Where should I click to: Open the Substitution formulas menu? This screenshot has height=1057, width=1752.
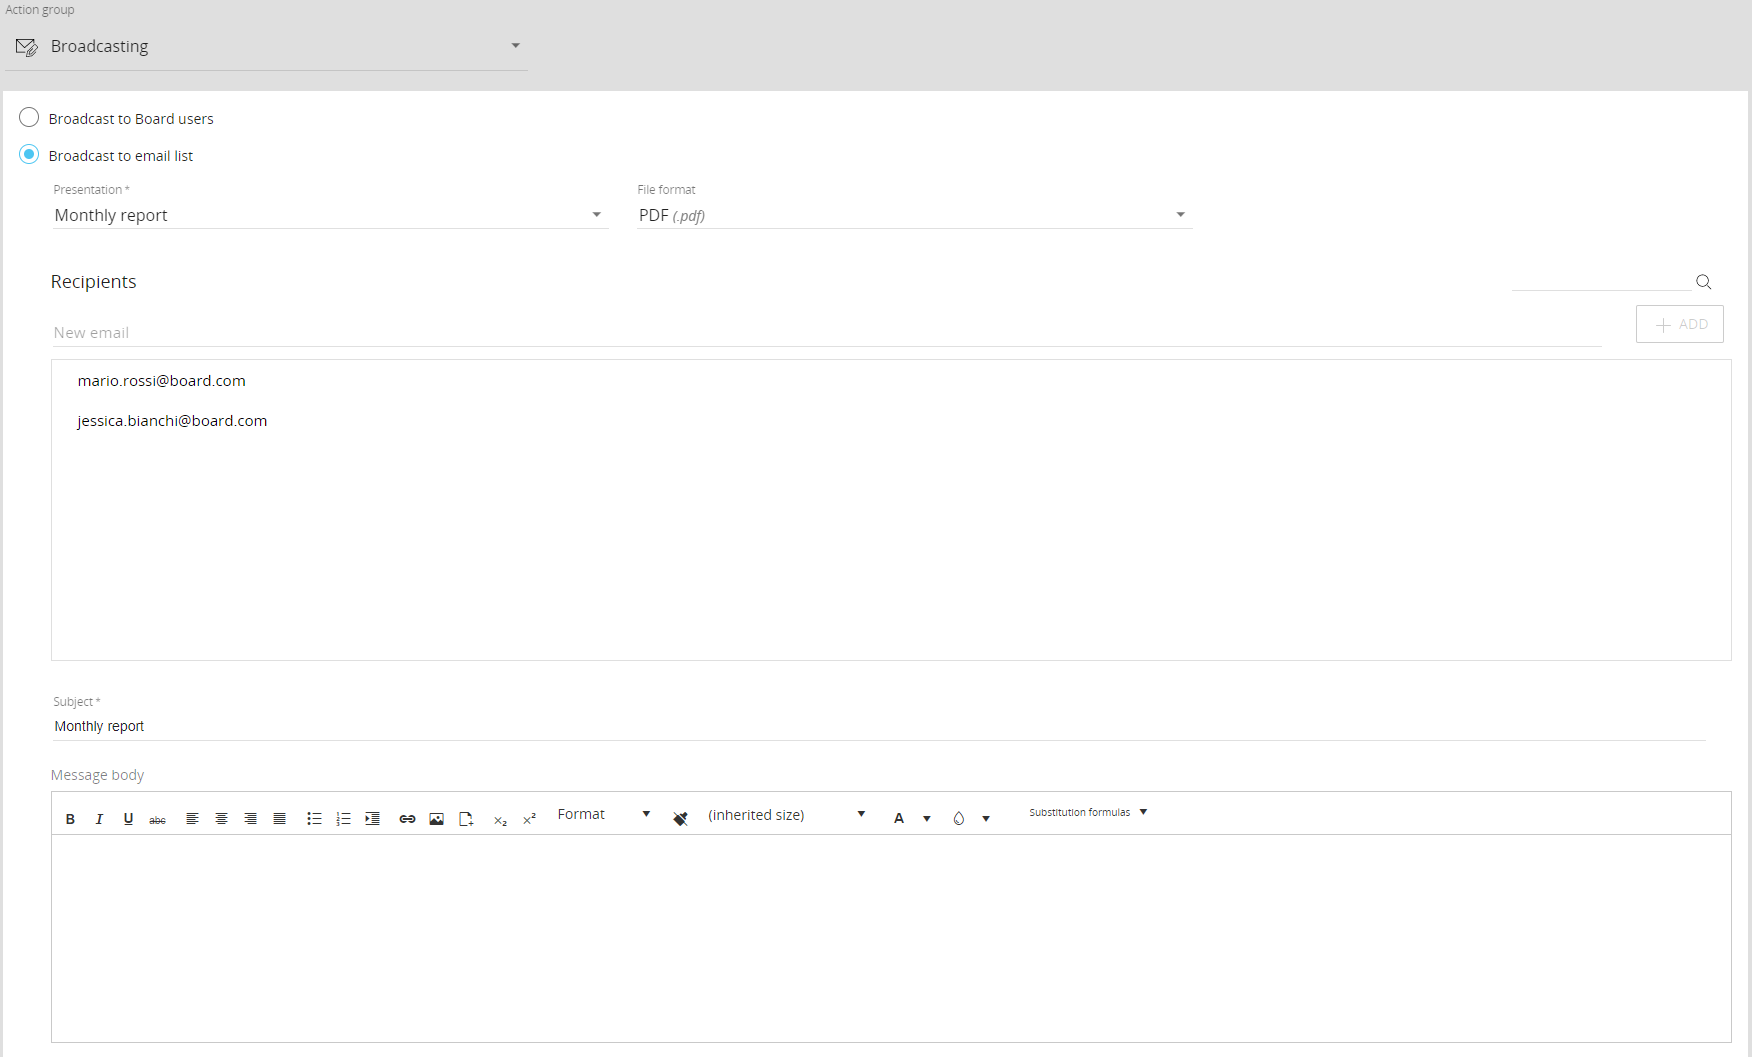(x=1087, y=812)
